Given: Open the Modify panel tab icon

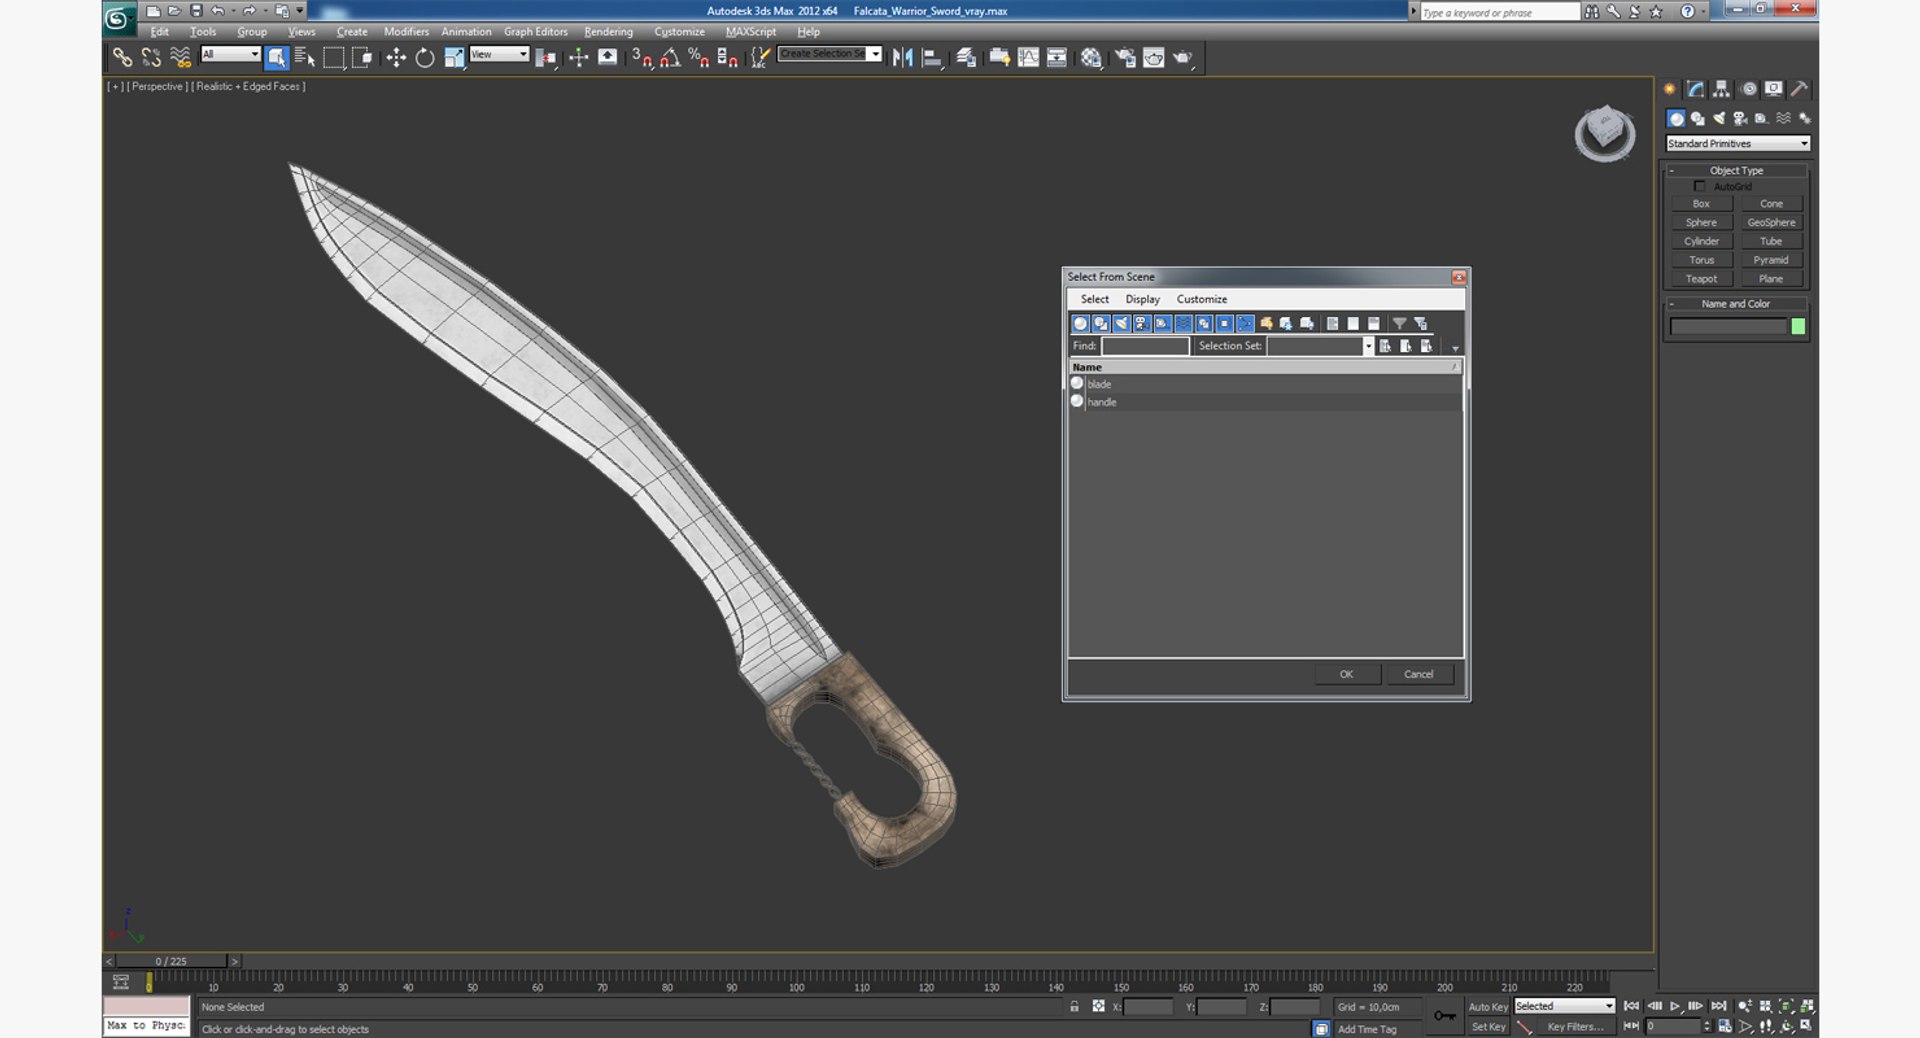Looking at the screenshot, I should (1695, 89).
